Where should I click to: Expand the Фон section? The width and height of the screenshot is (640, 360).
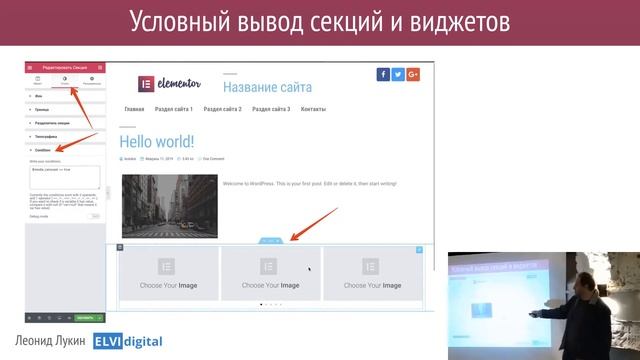tap(65, 96)
